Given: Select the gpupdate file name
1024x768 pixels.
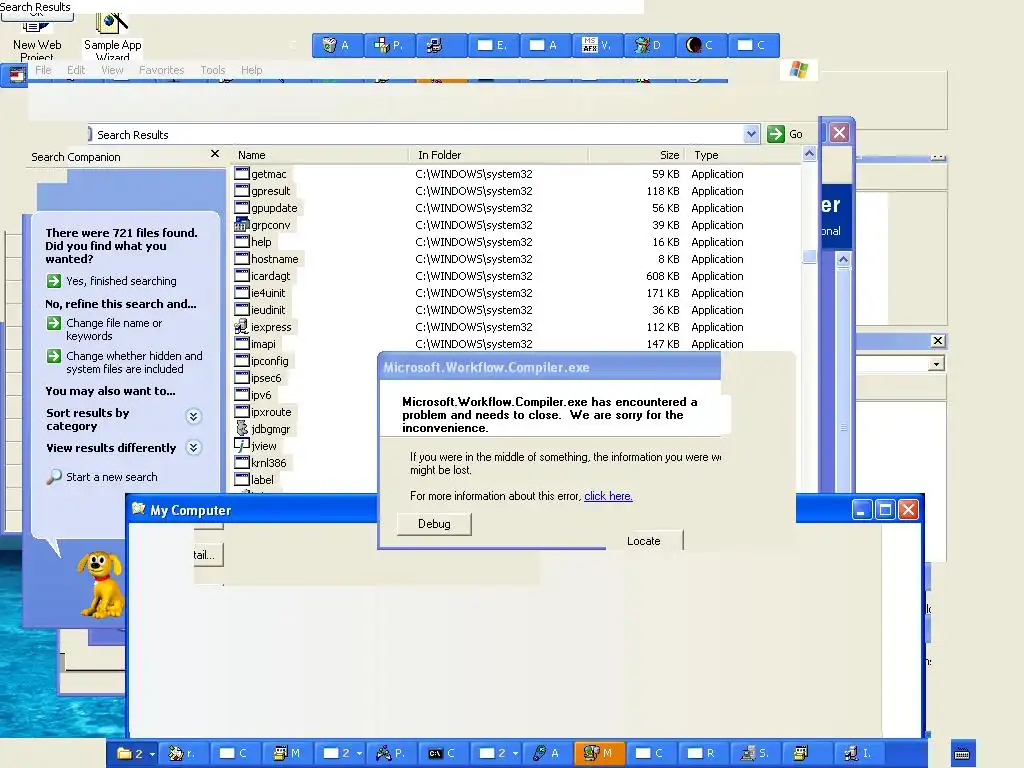Looking at the screenshot, I should pos(274,208).
